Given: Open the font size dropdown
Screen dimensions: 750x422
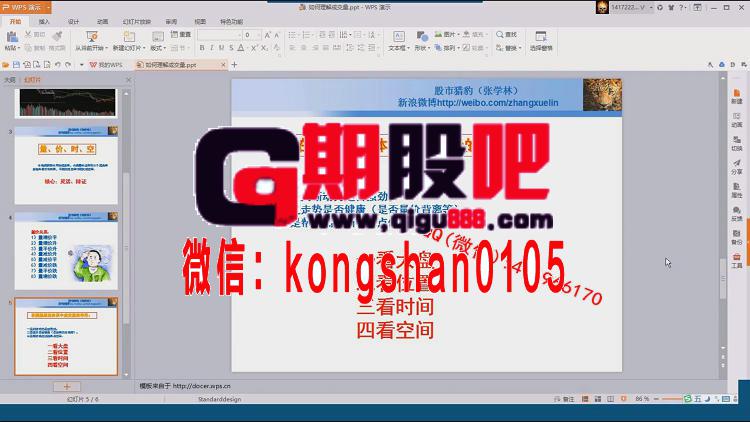Looking at the screenshot, I should [259, 35].
